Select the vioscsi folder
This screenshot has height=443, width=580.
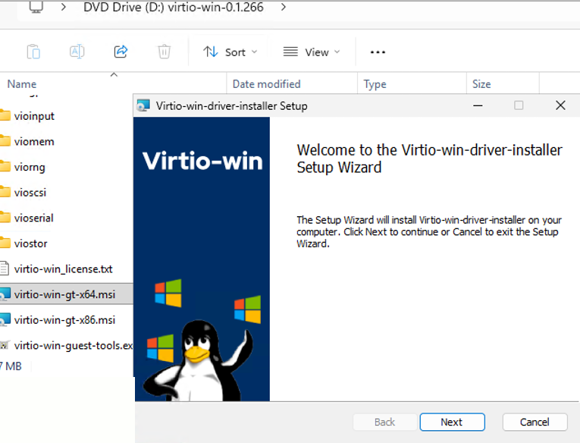click(x=30, y=193)
